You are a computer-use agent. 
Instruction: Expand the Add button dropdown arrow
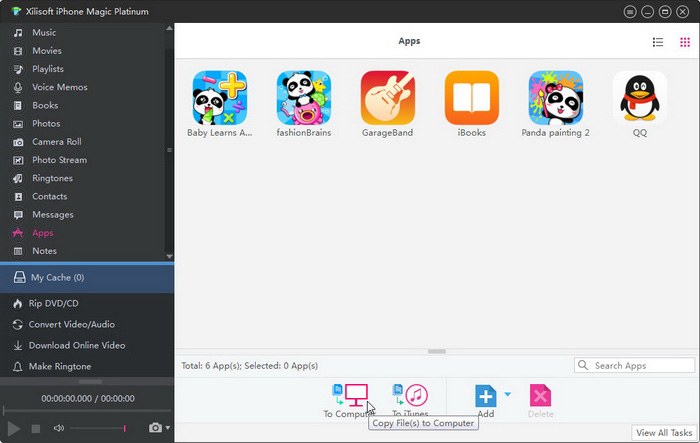[x=507, y=394]
